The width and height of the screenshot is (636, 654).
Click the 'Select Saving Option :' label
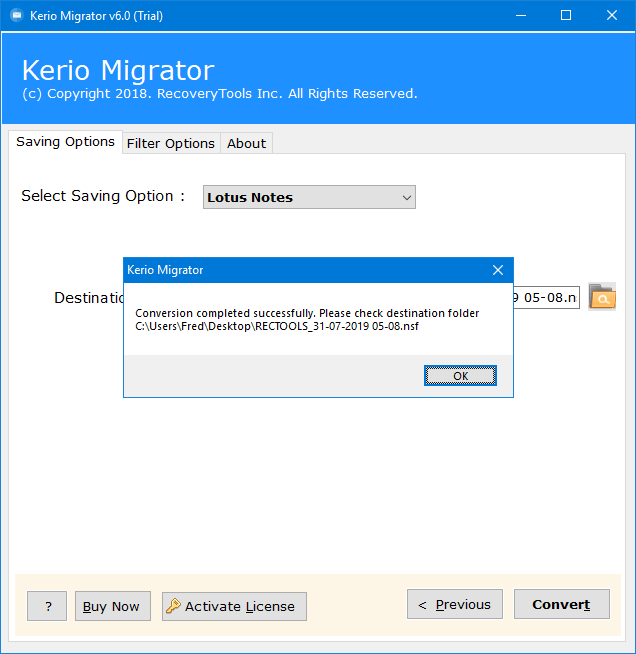click(x=103, y=196)
